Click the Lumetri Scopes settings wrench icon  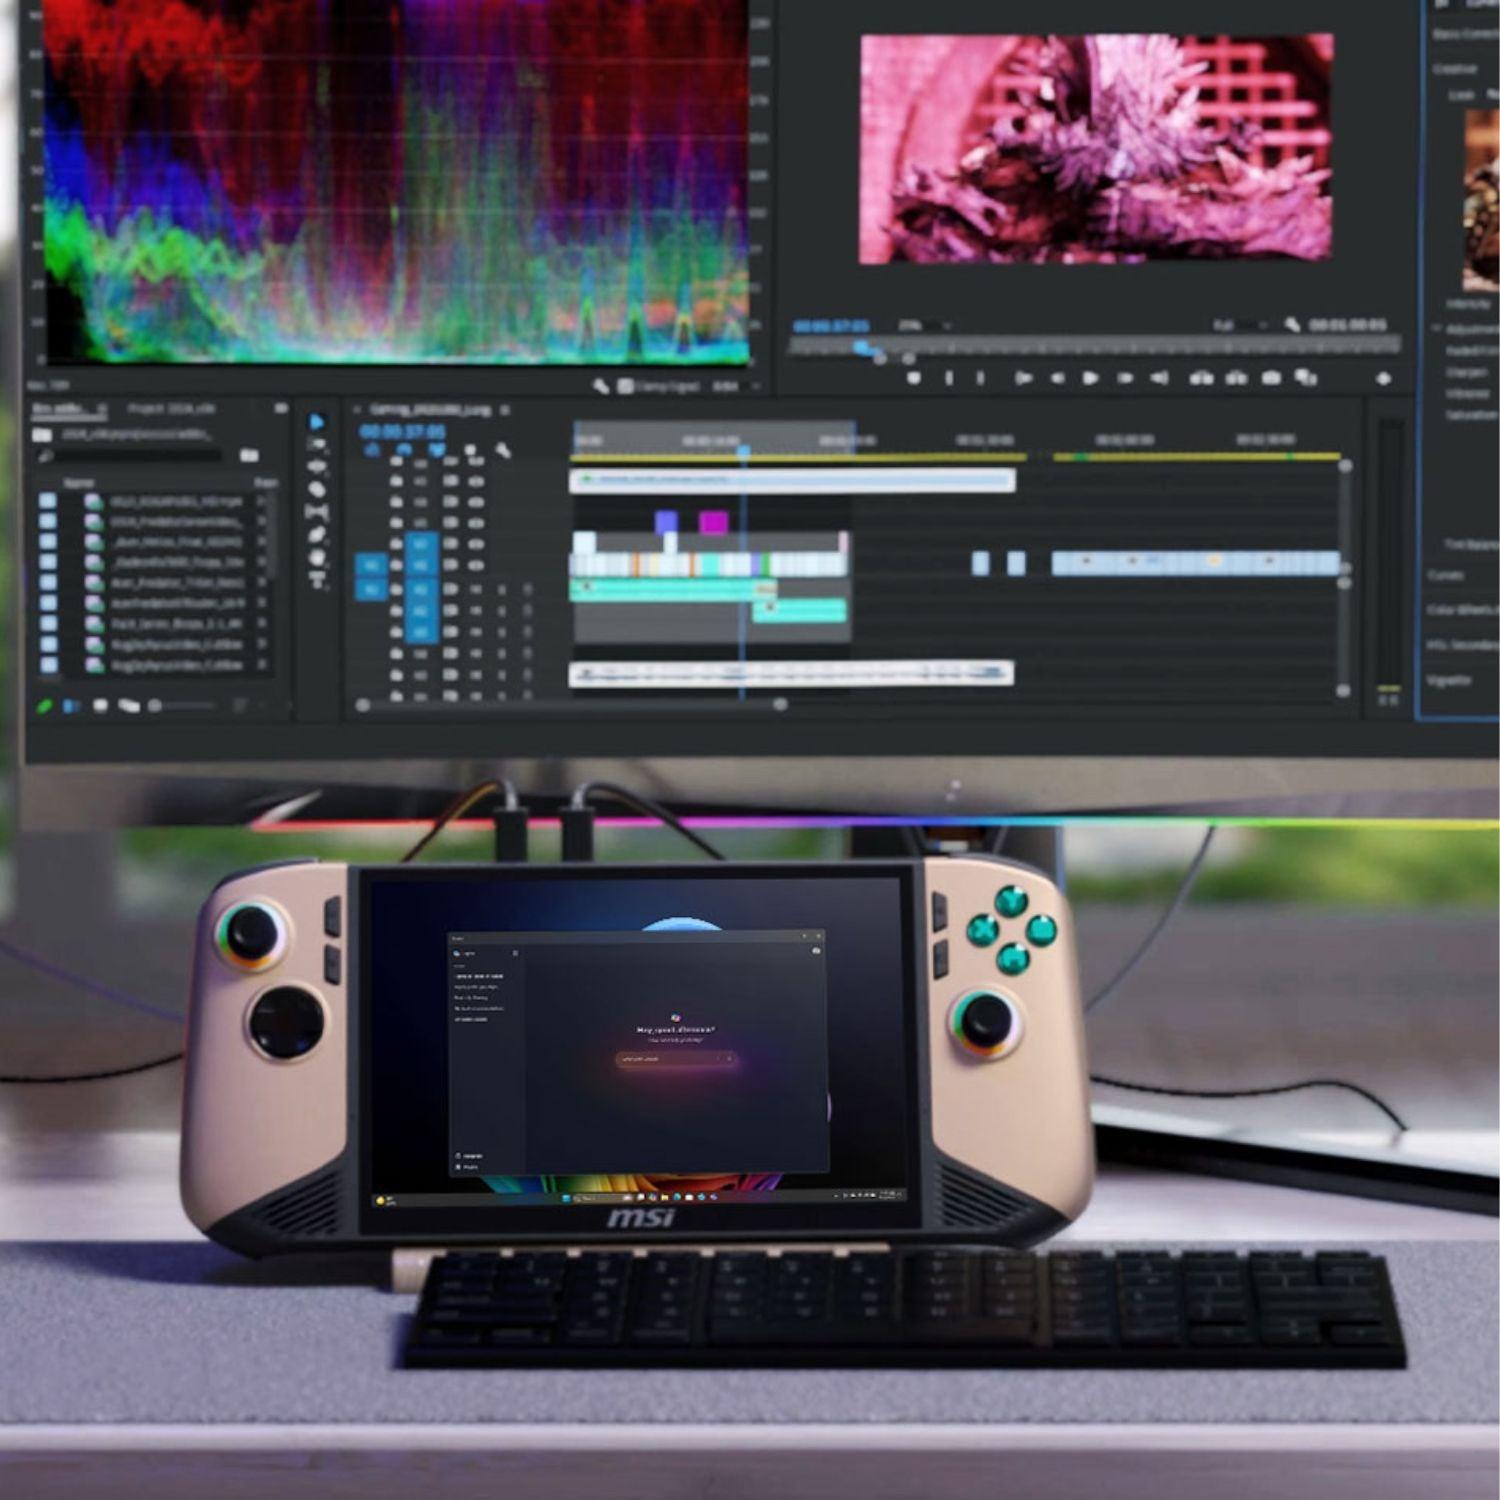601,386
